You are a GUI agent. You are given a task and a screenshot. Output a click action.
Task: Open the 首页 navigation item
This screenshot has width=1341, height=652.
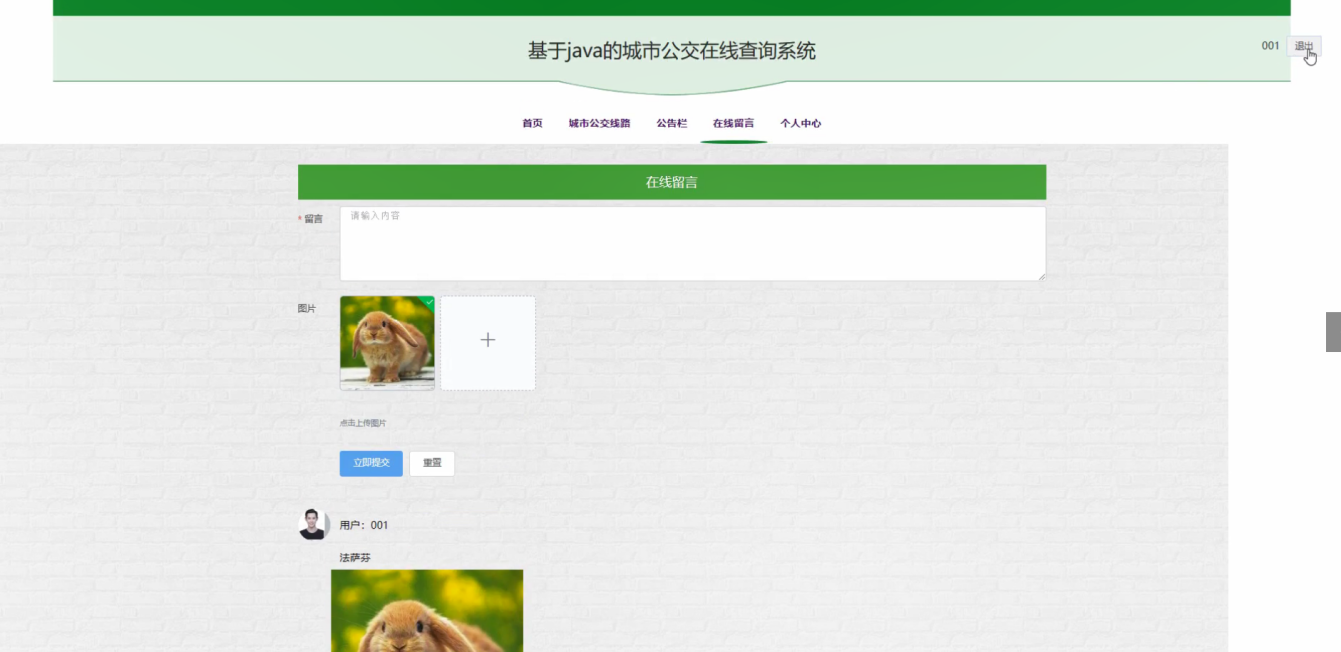(532, 123)
